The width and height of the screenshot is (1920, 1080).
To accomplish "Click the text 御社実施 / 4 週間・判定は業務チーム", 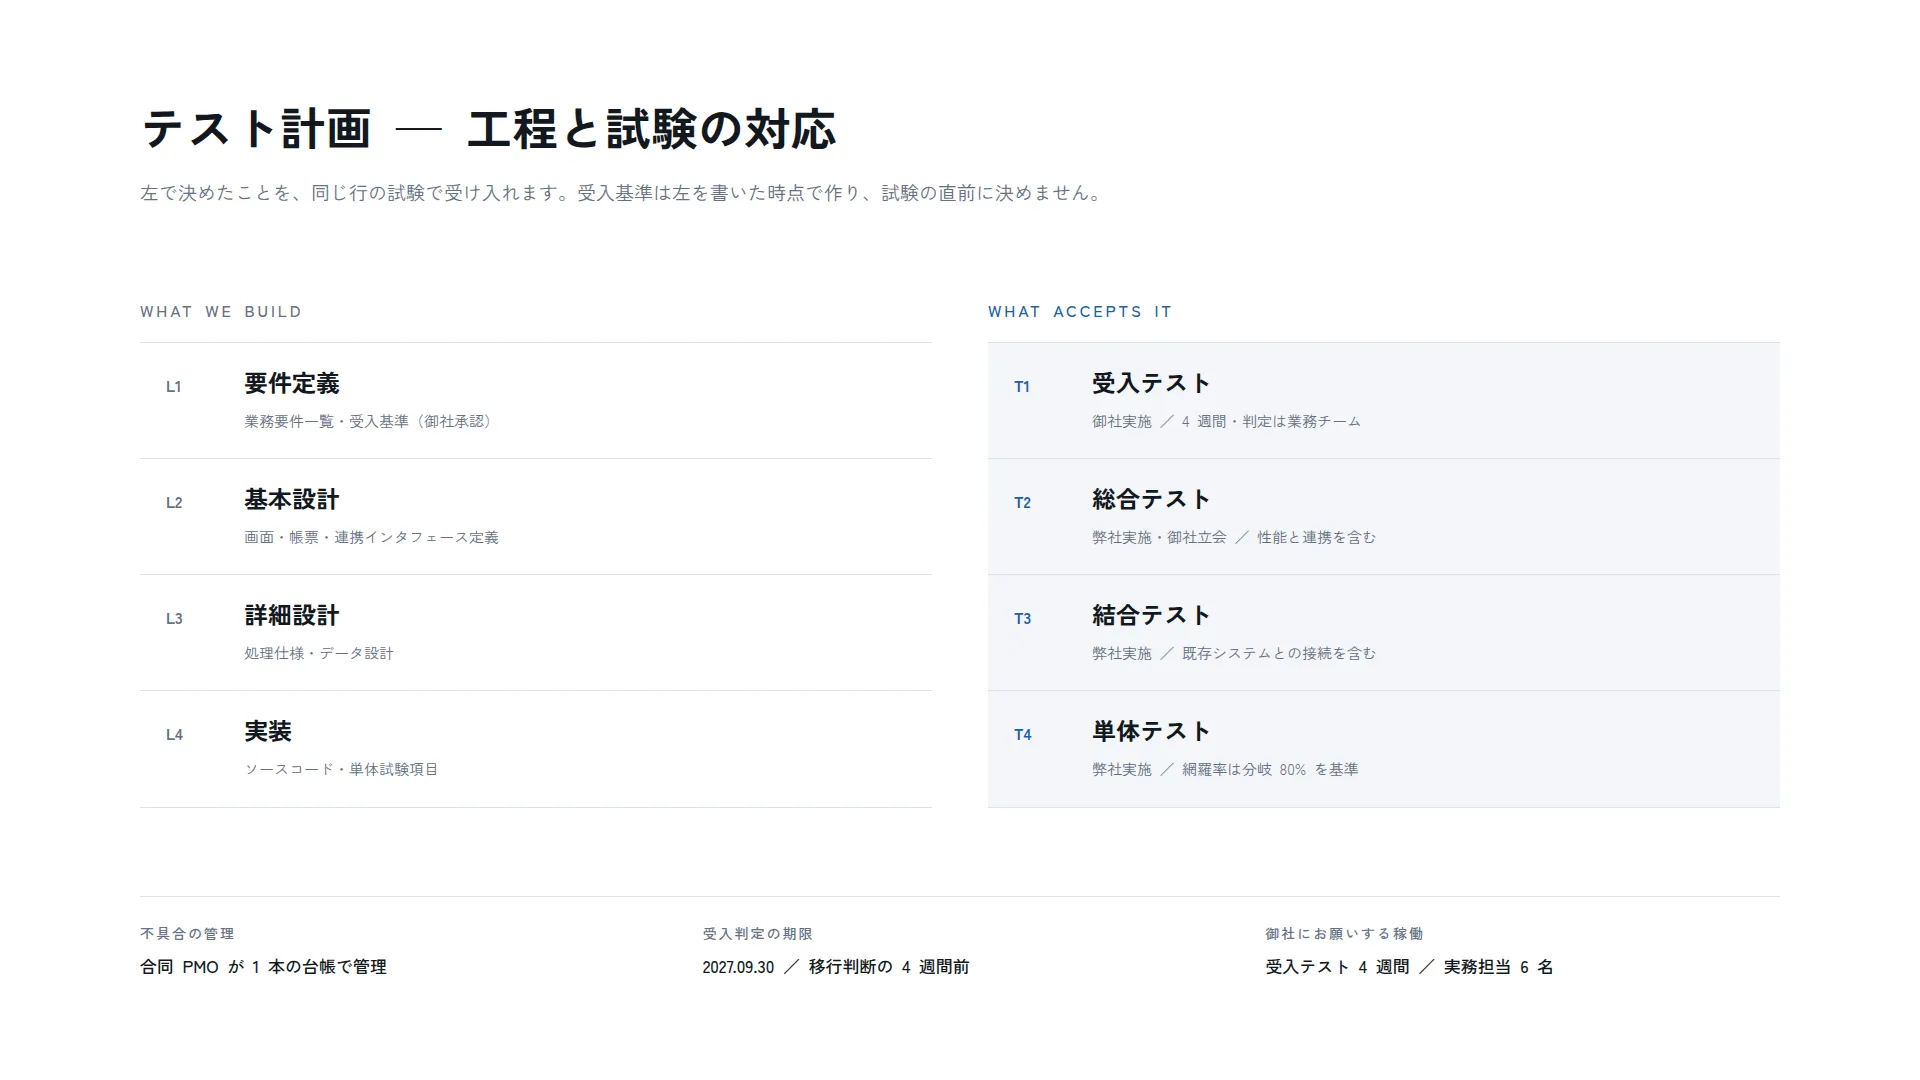I will click(x=1227, y=422).
